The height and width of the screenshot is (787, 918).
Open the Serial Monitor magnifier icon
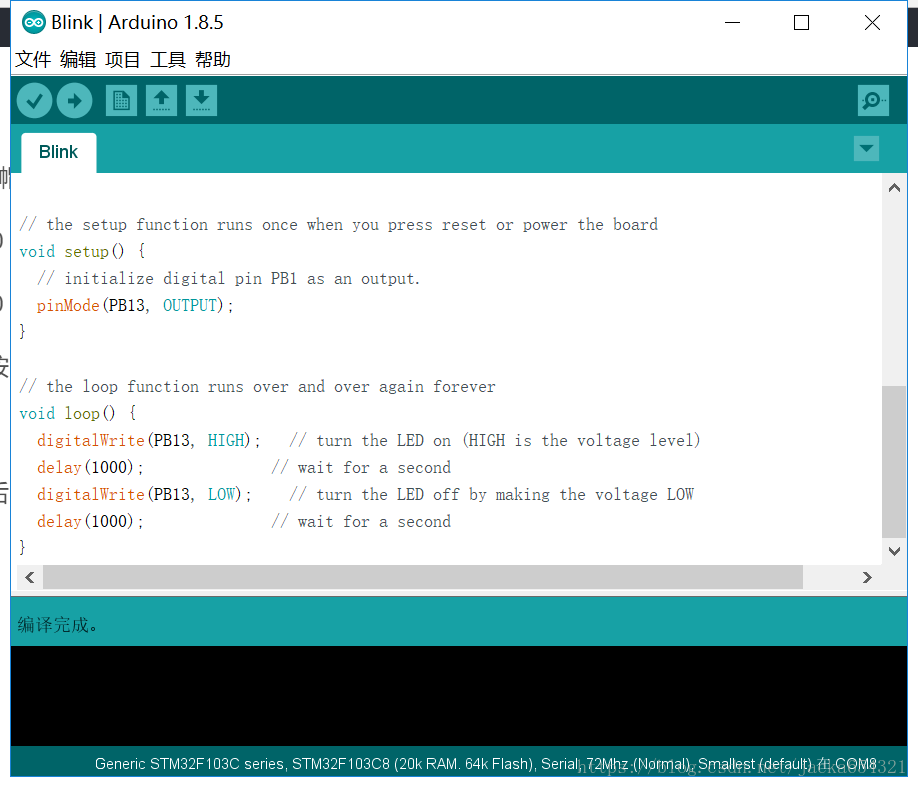click(873, 101)
